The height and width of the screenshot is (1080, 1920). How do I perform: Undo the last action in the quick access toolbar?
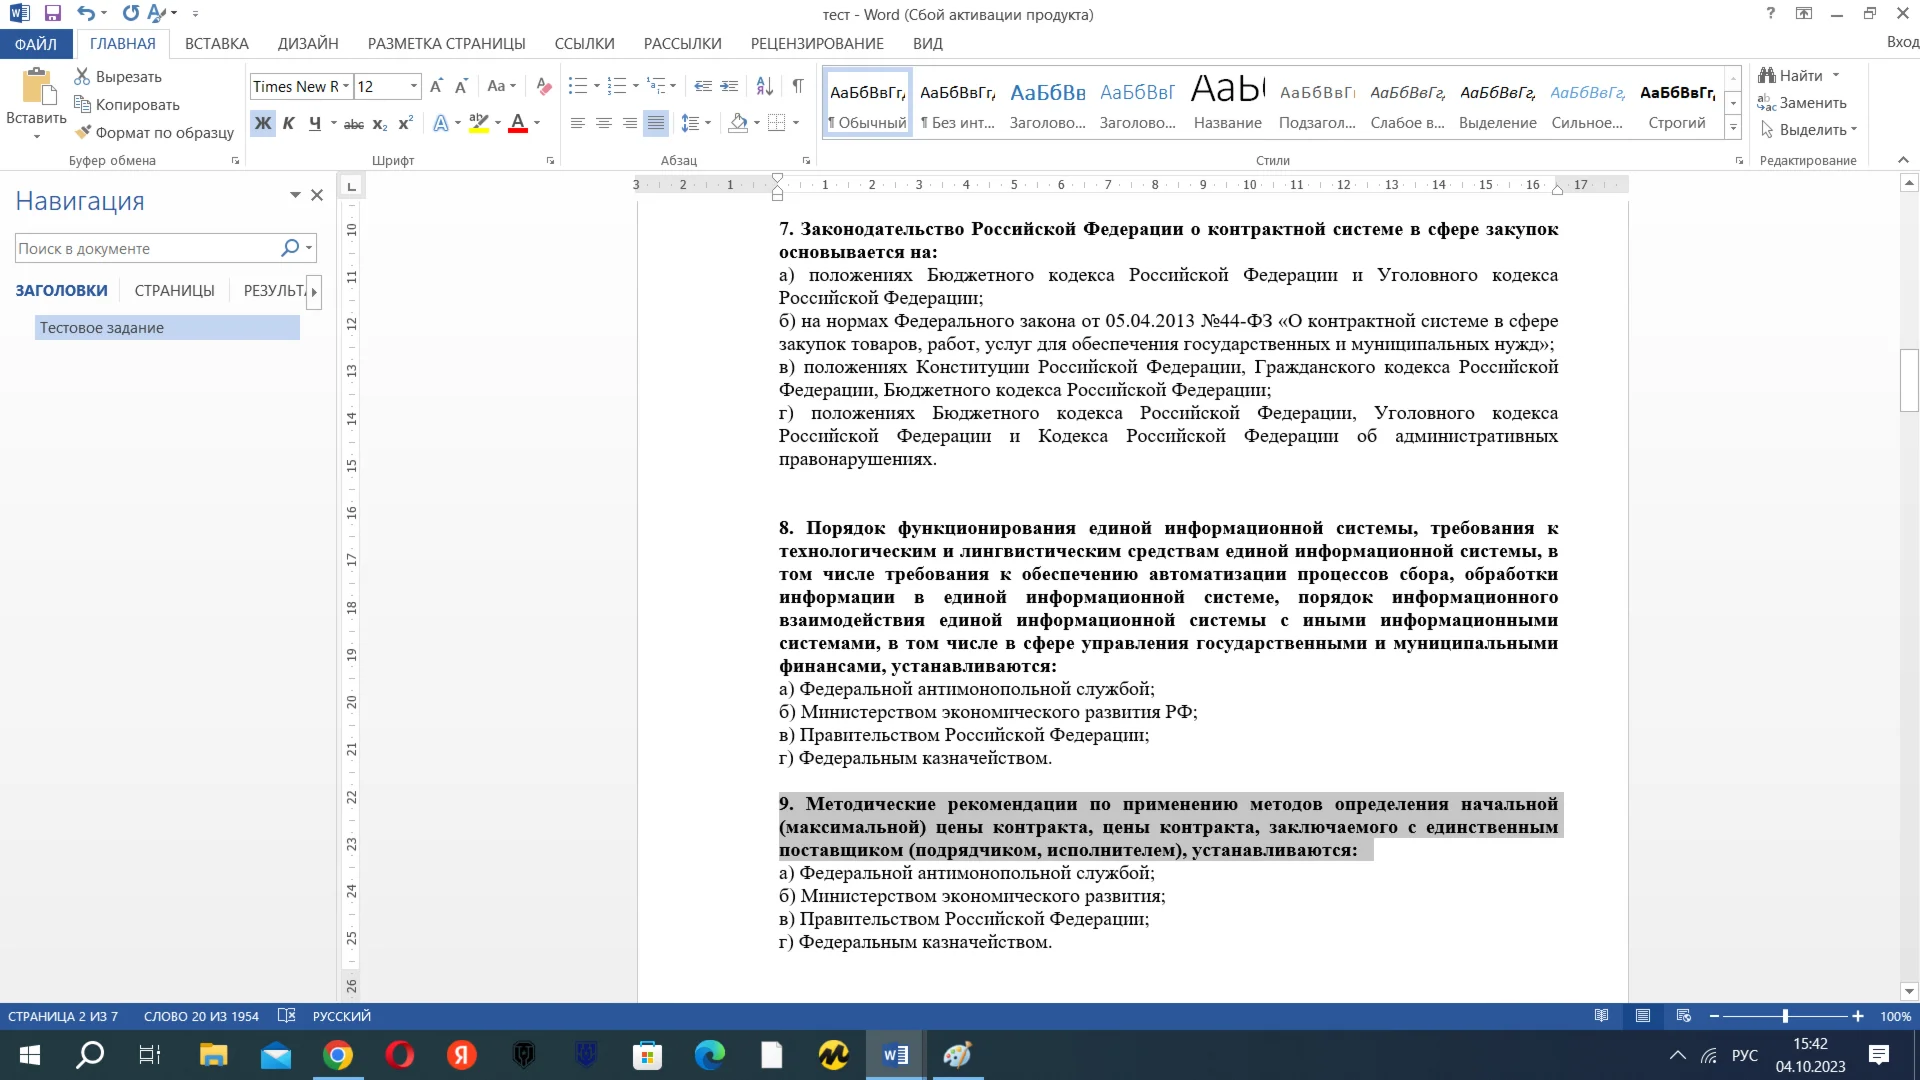(x=86, y=14)
